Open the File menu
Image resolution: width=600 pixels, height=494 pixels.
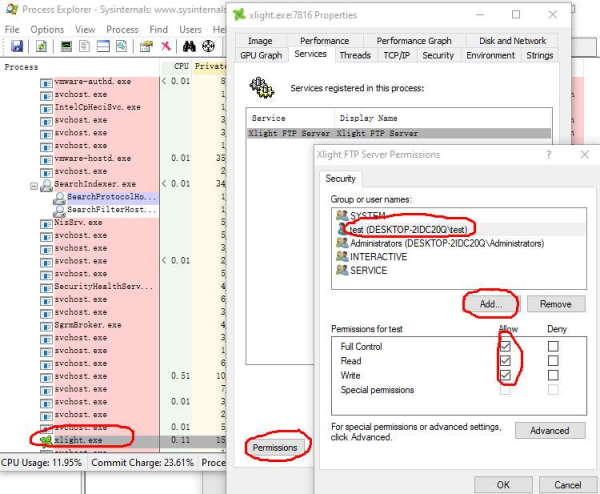pyautogui.click(x=12, y=29)
